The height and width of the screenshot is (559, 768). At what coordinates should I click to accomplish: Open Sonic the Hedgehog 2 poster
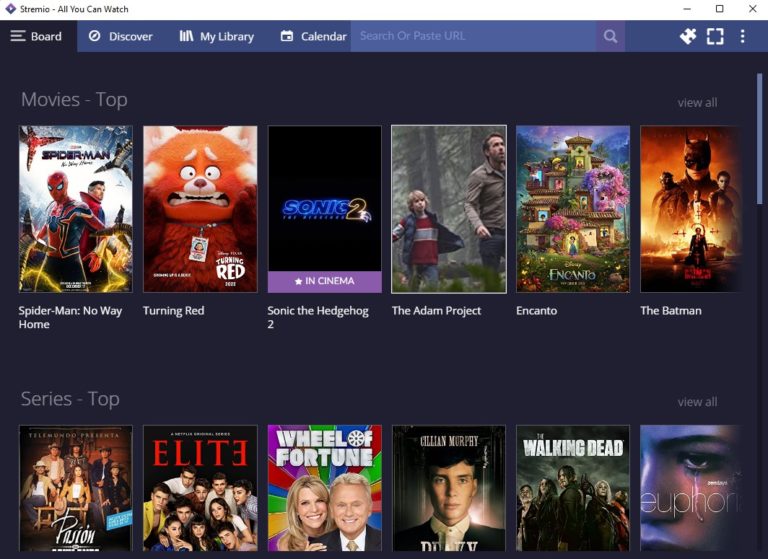[324, 209]
